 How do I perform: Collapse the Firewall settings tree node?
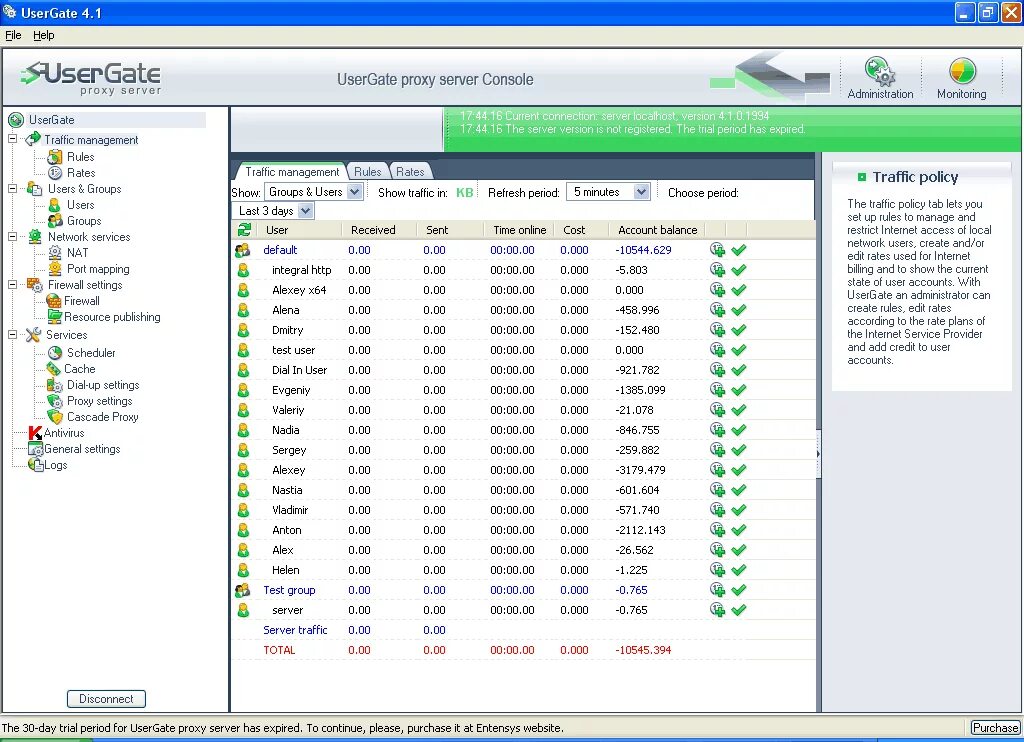pos(12,285)
